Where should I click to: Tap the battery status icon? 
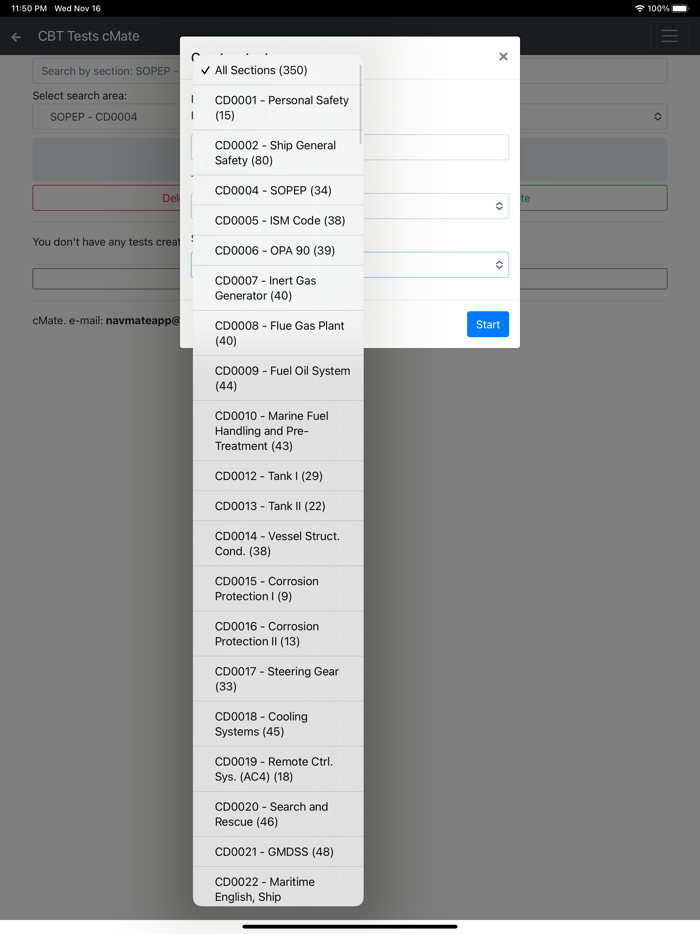tap(680, 8)
